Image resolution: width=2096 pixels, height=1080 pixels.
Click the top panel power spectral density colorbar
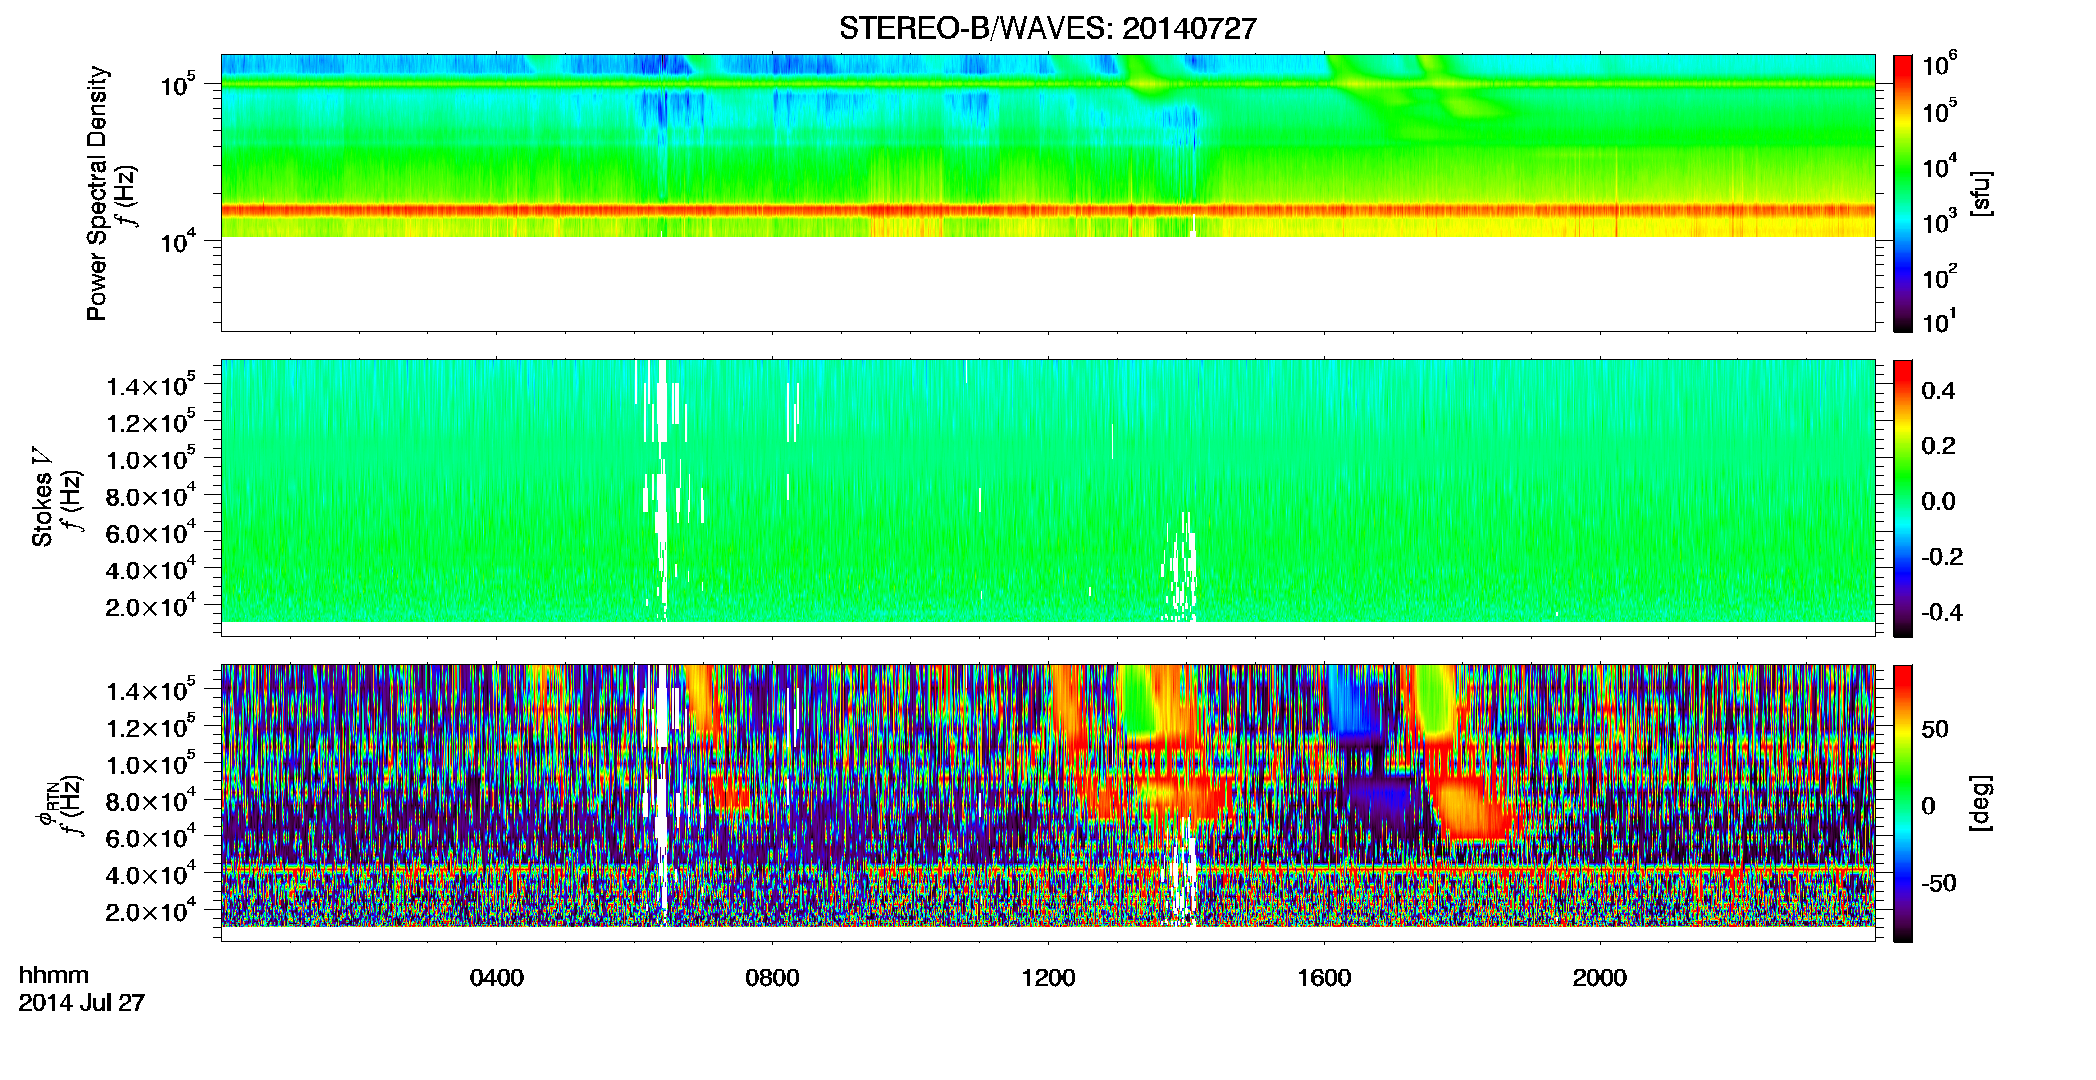(x=1903, y=193)
